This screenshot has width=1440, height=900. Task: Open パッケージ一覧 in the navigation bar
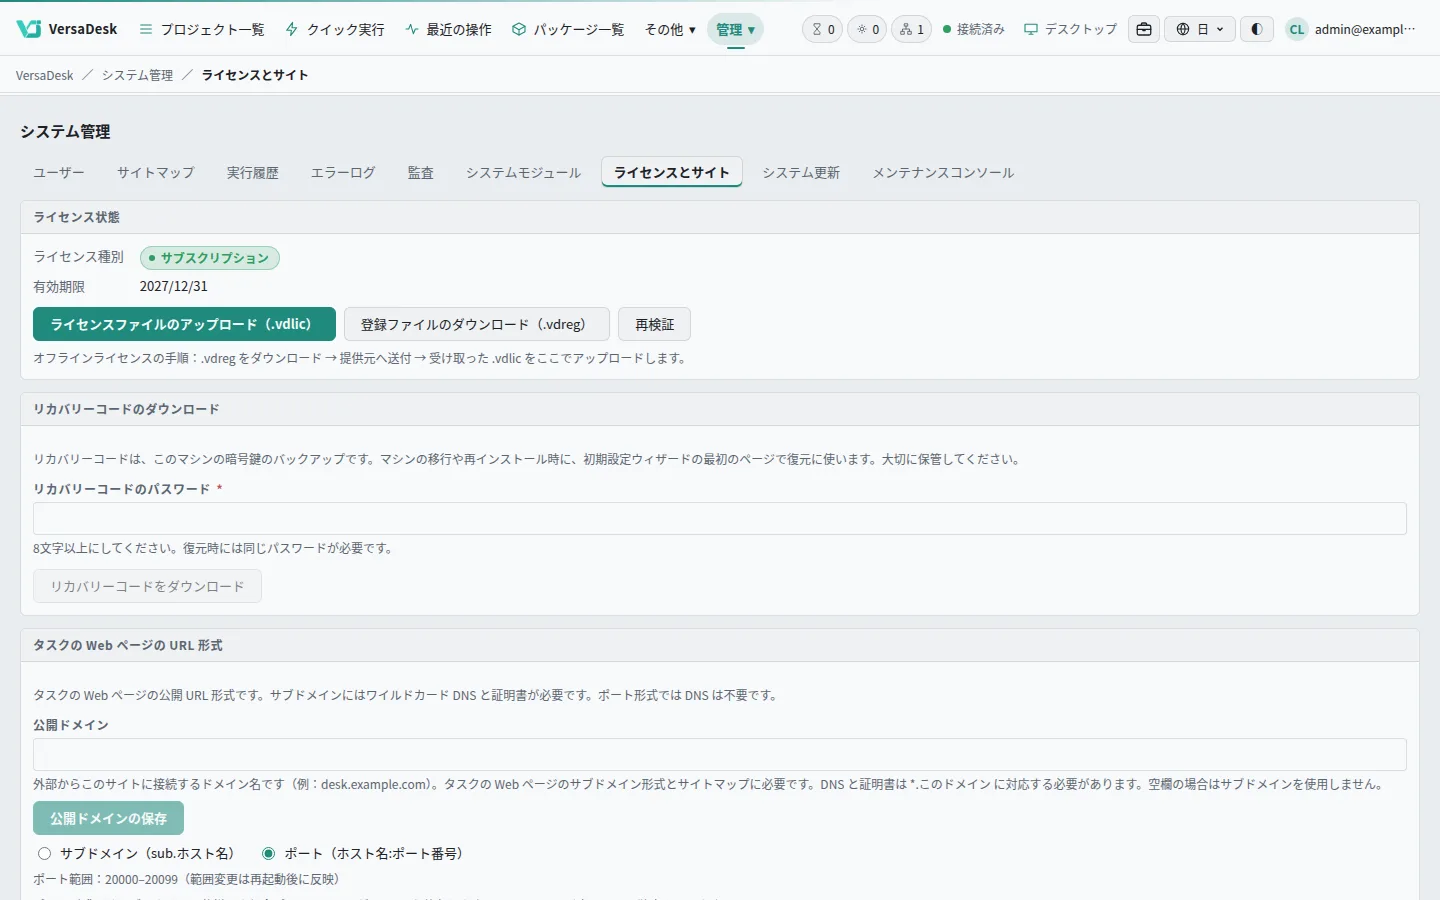coord(568,29)
